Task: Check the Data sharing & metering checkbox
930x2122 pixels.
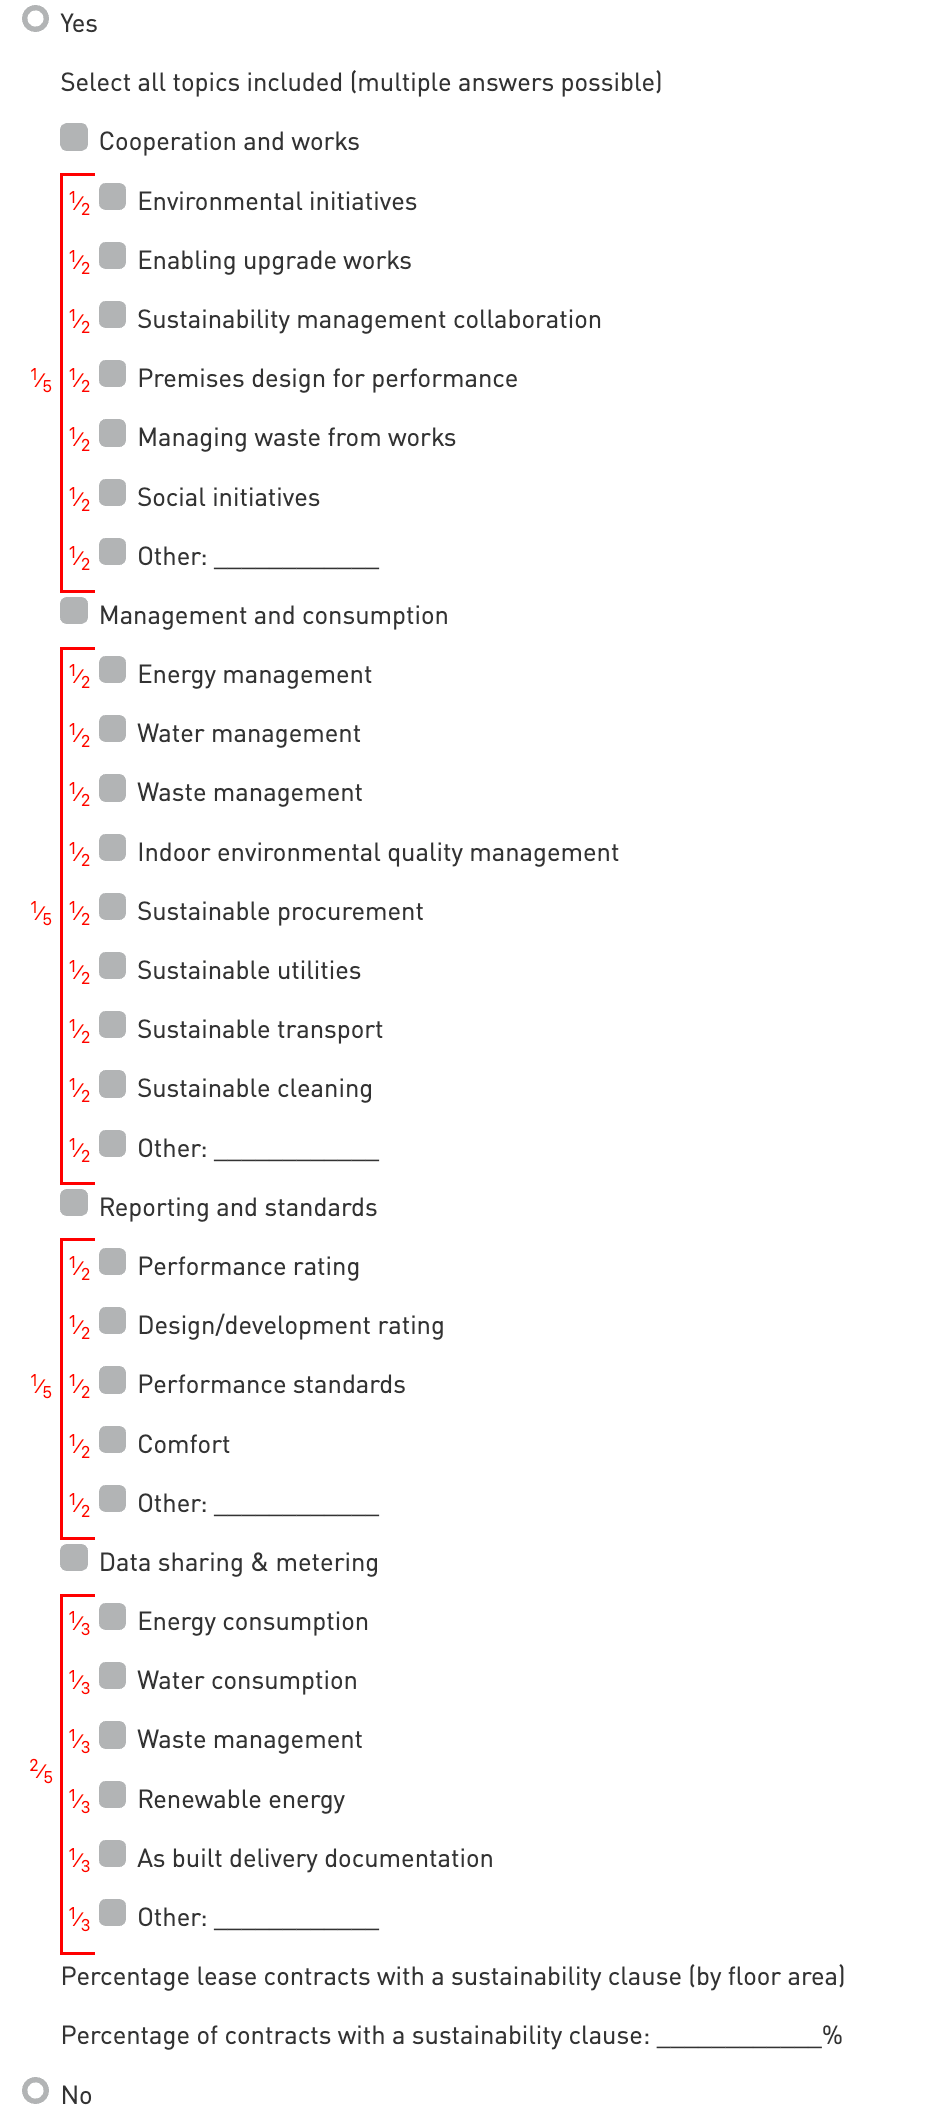Action: coord(74,1558)
